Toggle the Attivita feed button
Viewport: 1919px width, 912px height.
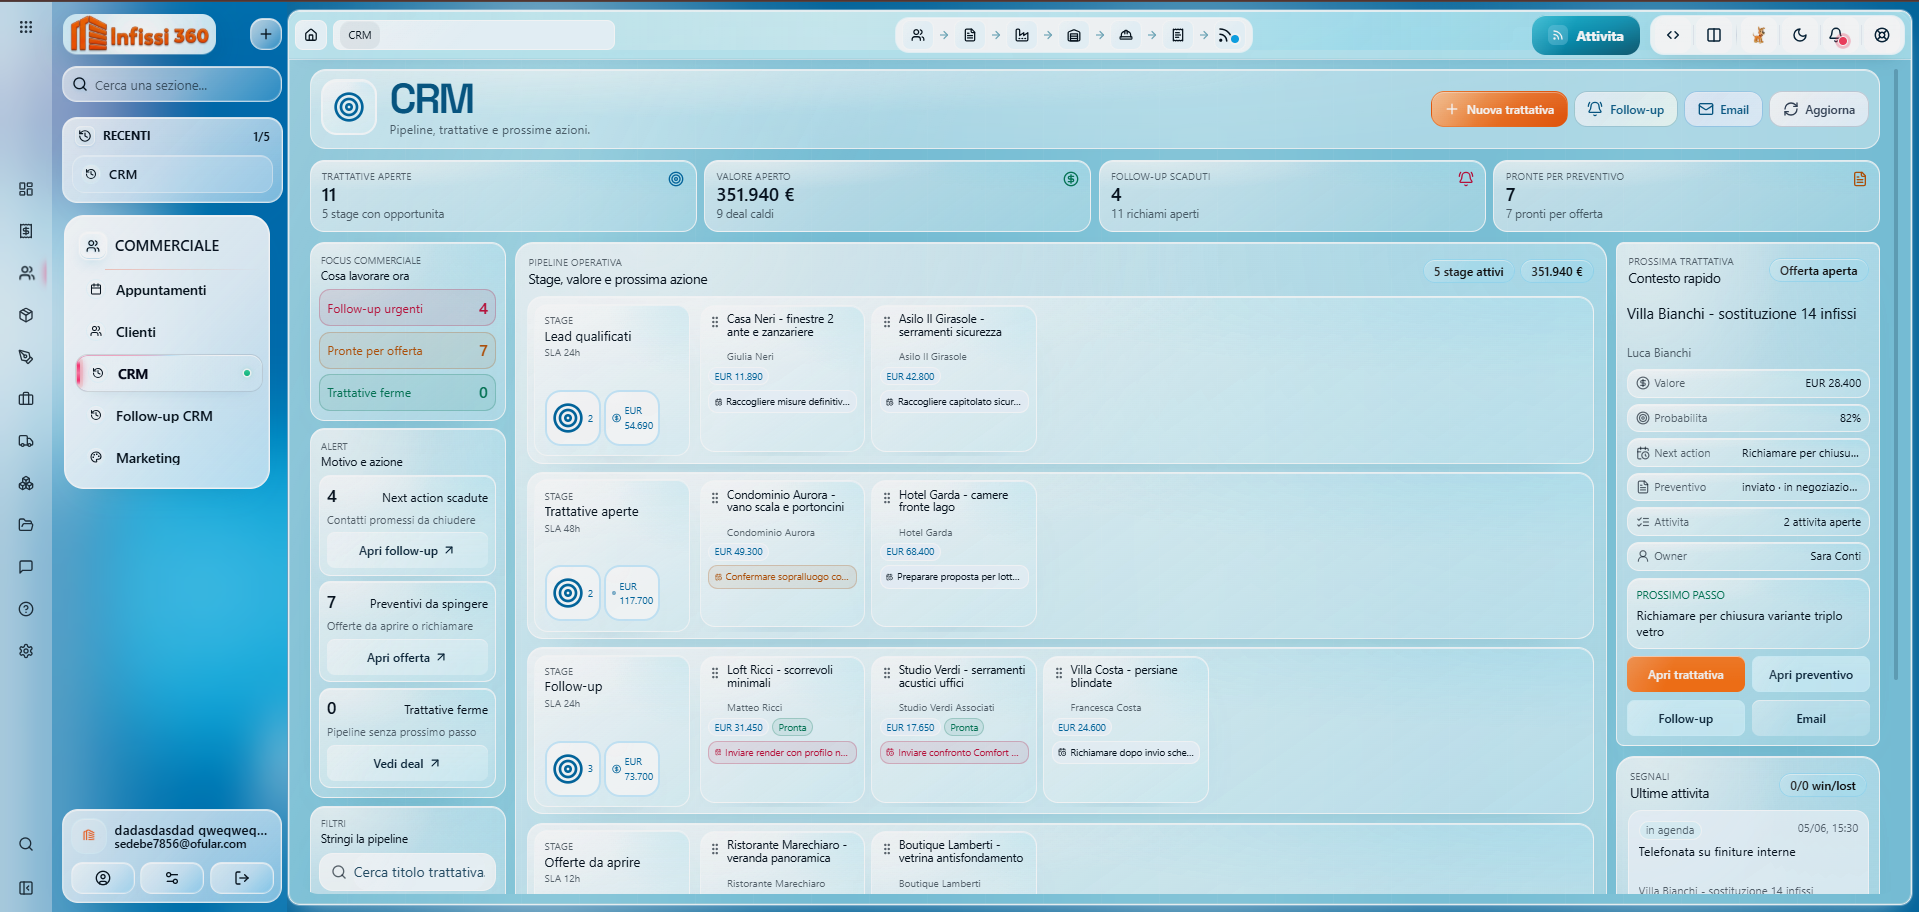click(1586, 36)
